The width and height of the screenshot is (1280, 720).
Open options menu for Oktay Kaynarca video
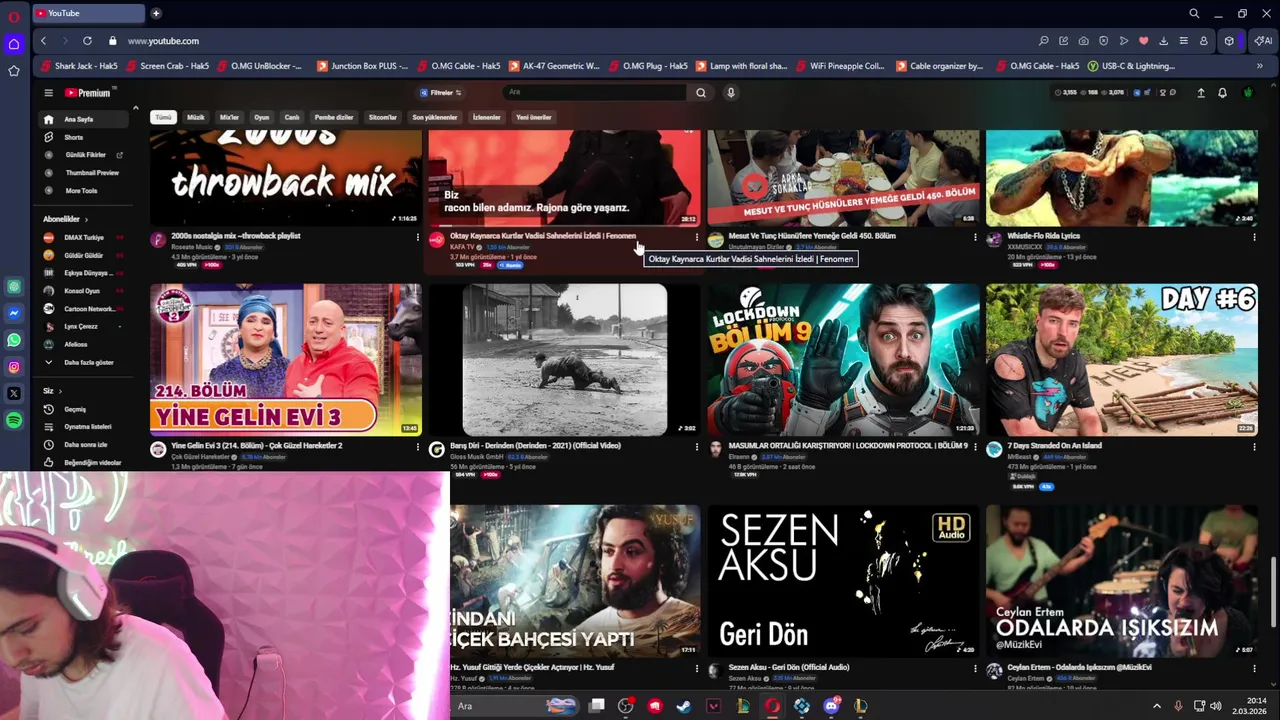click(x=696, y=237)
